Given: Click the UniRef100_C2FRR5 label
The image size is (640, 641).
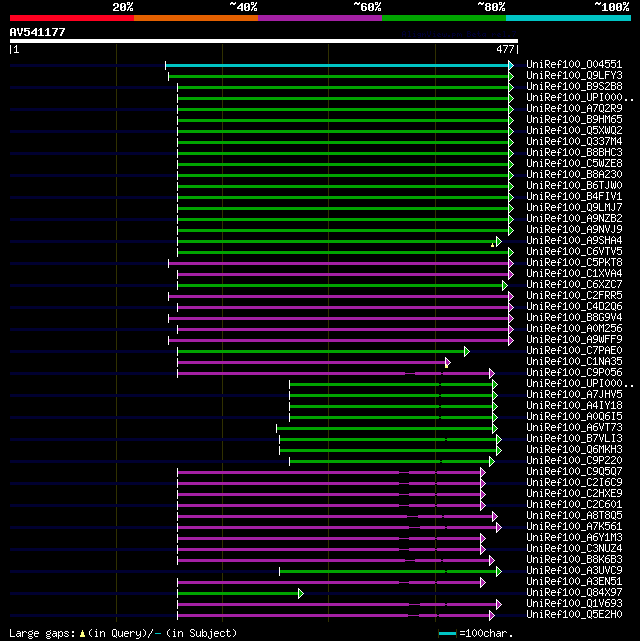Looking at the screenshot, I should coord(574,296).
